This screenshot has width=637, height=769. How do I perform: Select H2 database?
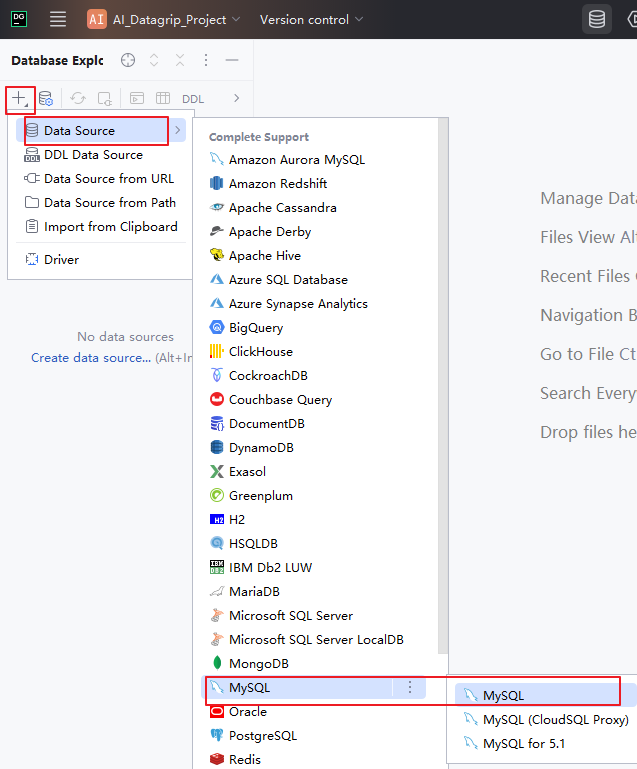(314, 520)
